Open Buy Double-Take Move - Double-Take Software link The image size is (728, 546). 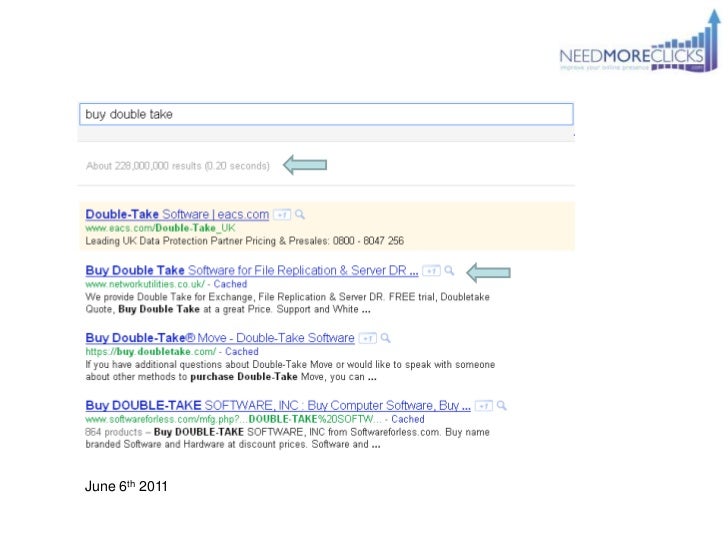tap(220, 338)
